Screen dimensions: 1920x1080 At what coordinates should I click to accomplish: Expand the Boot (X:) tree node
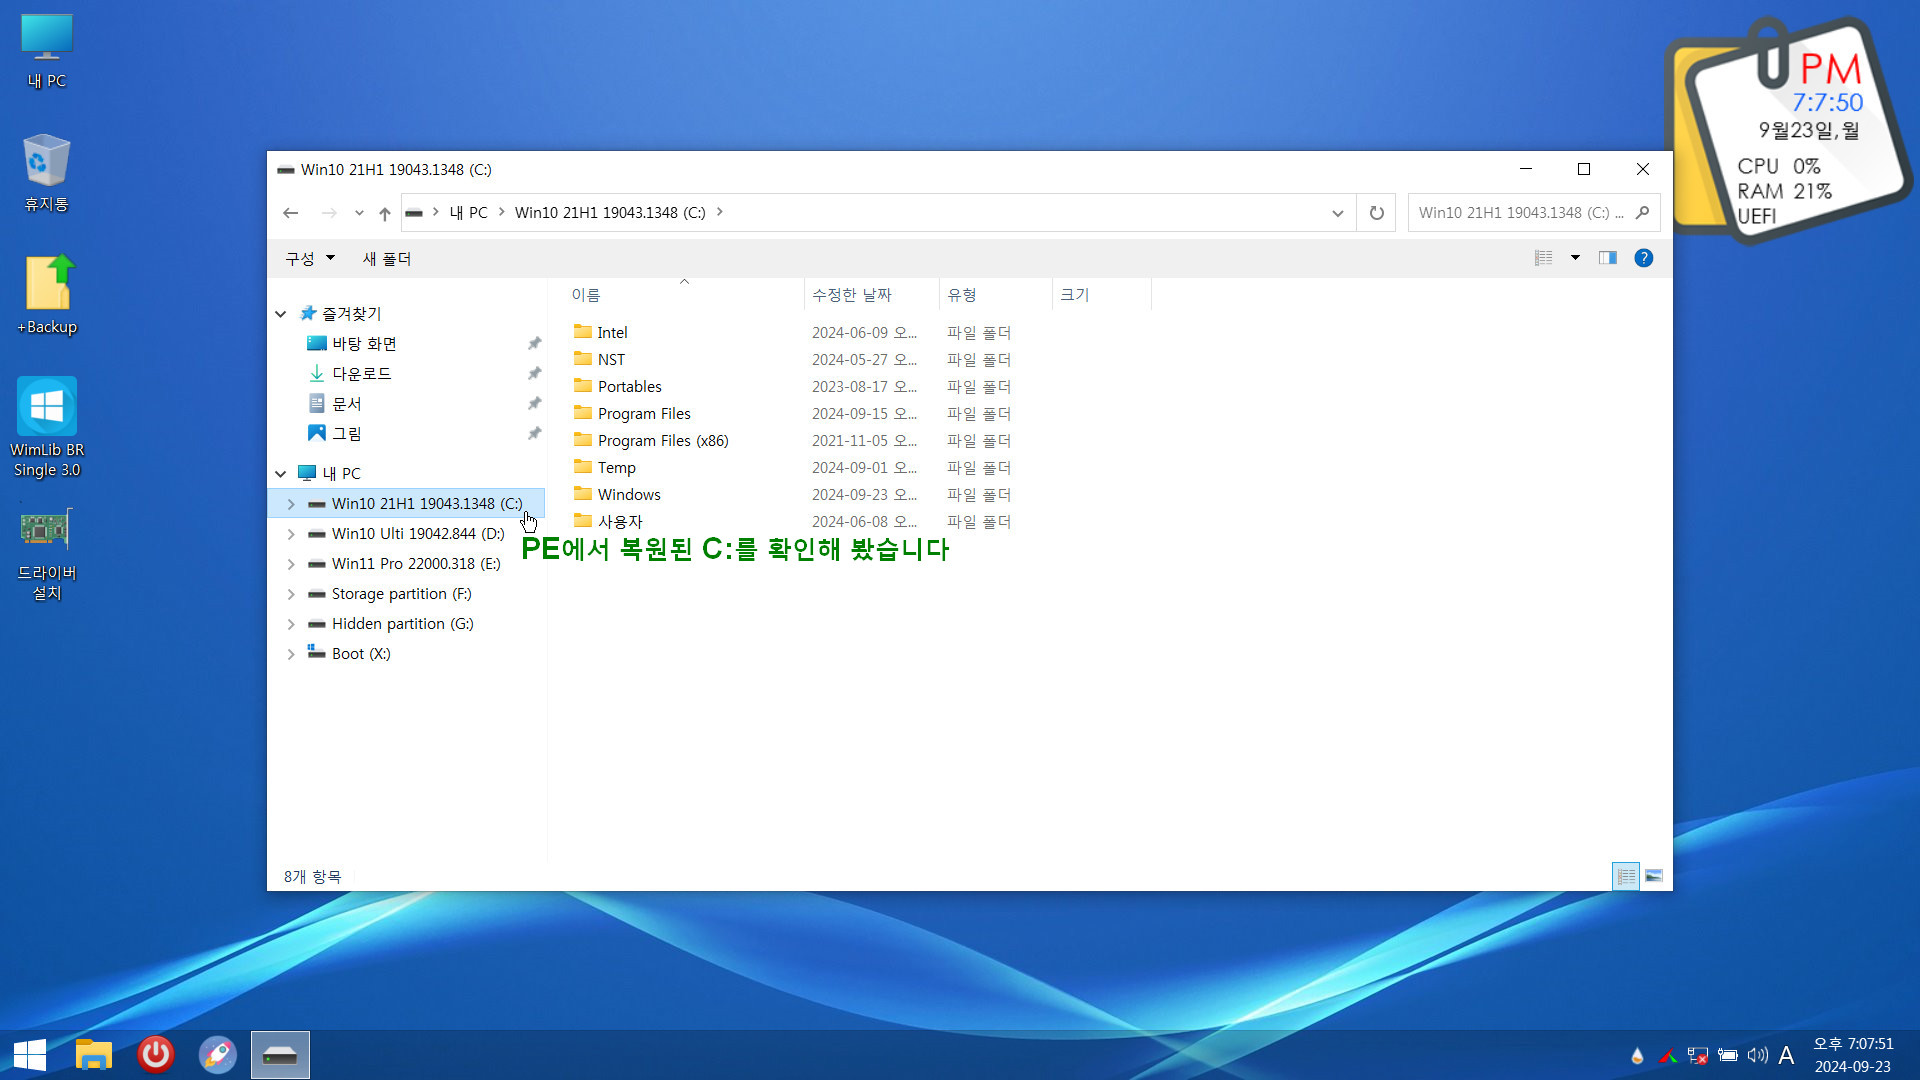click(291, 654)
